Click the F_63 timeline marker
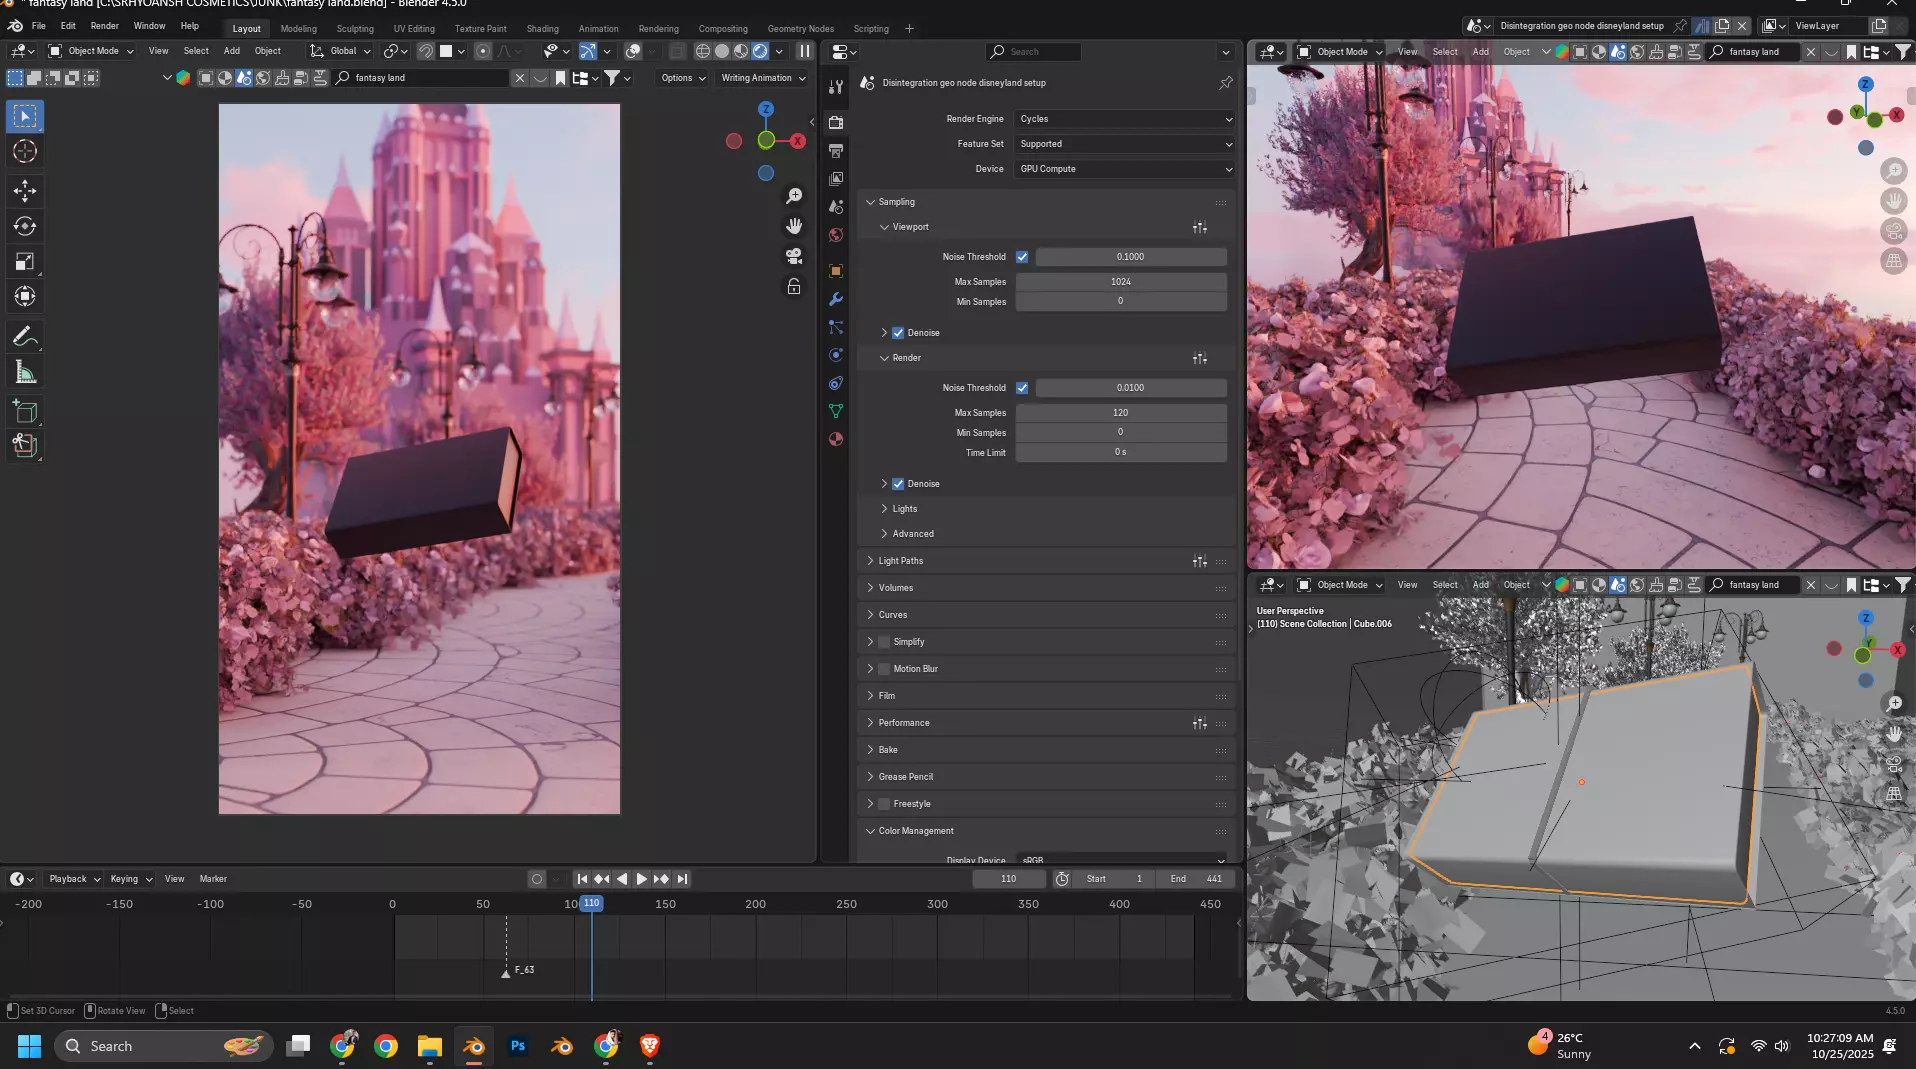Viewport: 1916px width, 1069px height. point(506,972)
